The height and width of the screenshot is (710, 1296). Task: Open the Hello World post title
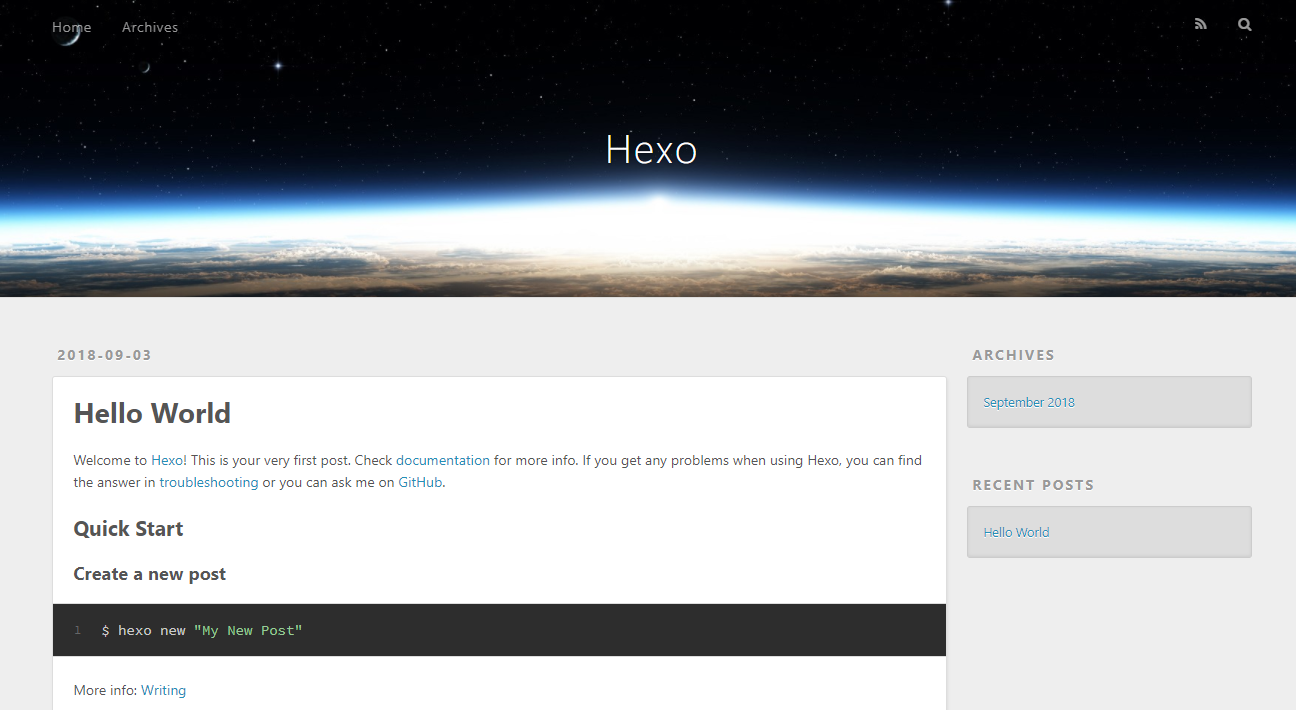point(152,413)
